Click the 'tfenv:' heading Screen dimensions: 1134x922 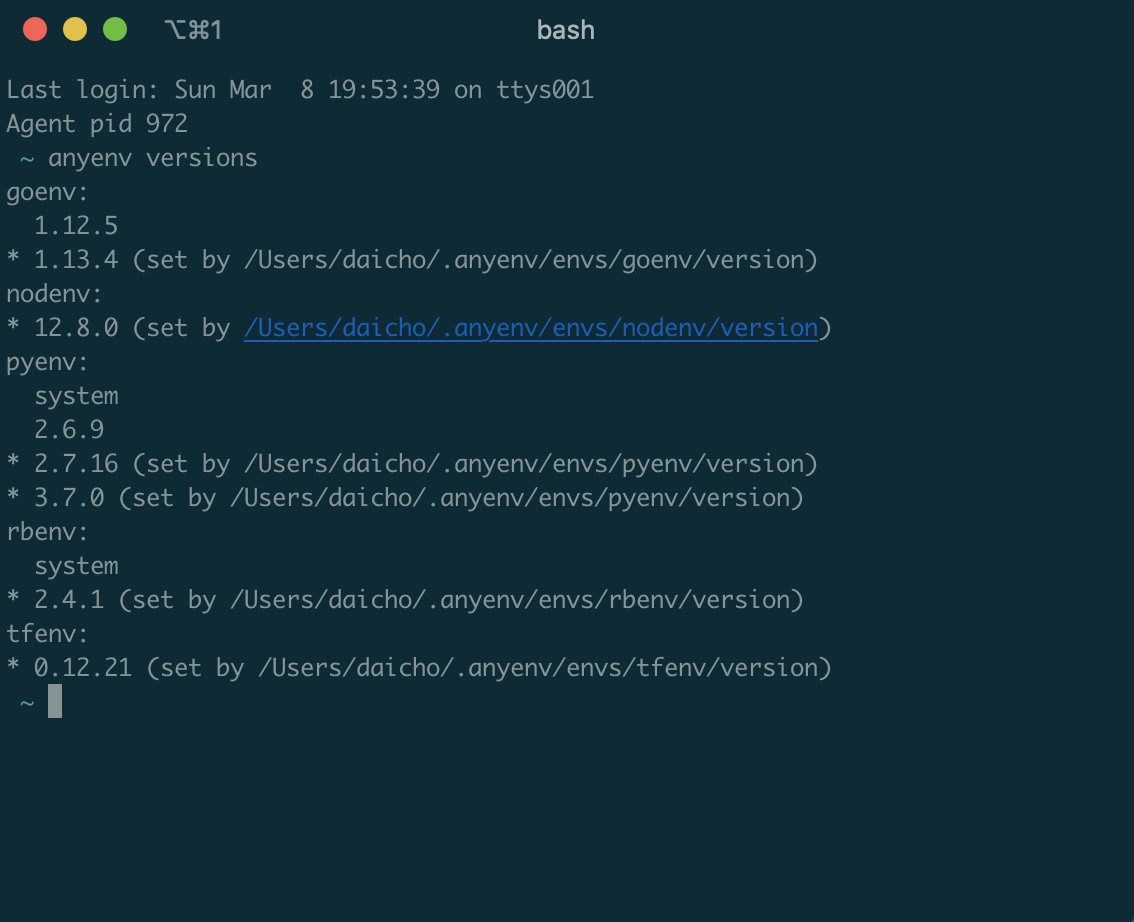pyautogui.click(x=47, y=634)
